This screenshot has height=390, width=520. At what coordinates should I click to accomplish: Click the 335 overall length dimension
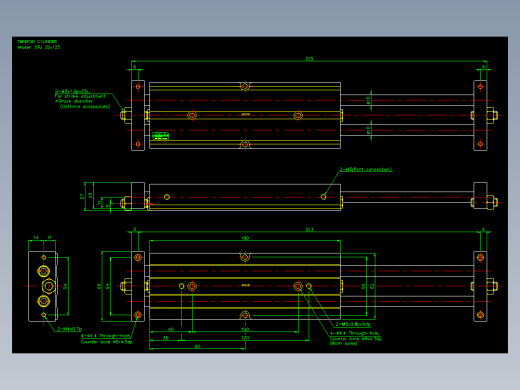coord(309,59)
